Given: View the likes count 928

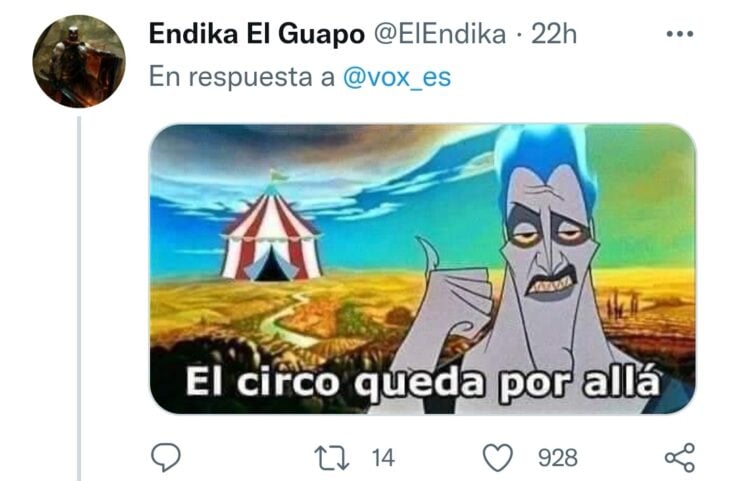Looking at the screenshot, I should point(558,458).
